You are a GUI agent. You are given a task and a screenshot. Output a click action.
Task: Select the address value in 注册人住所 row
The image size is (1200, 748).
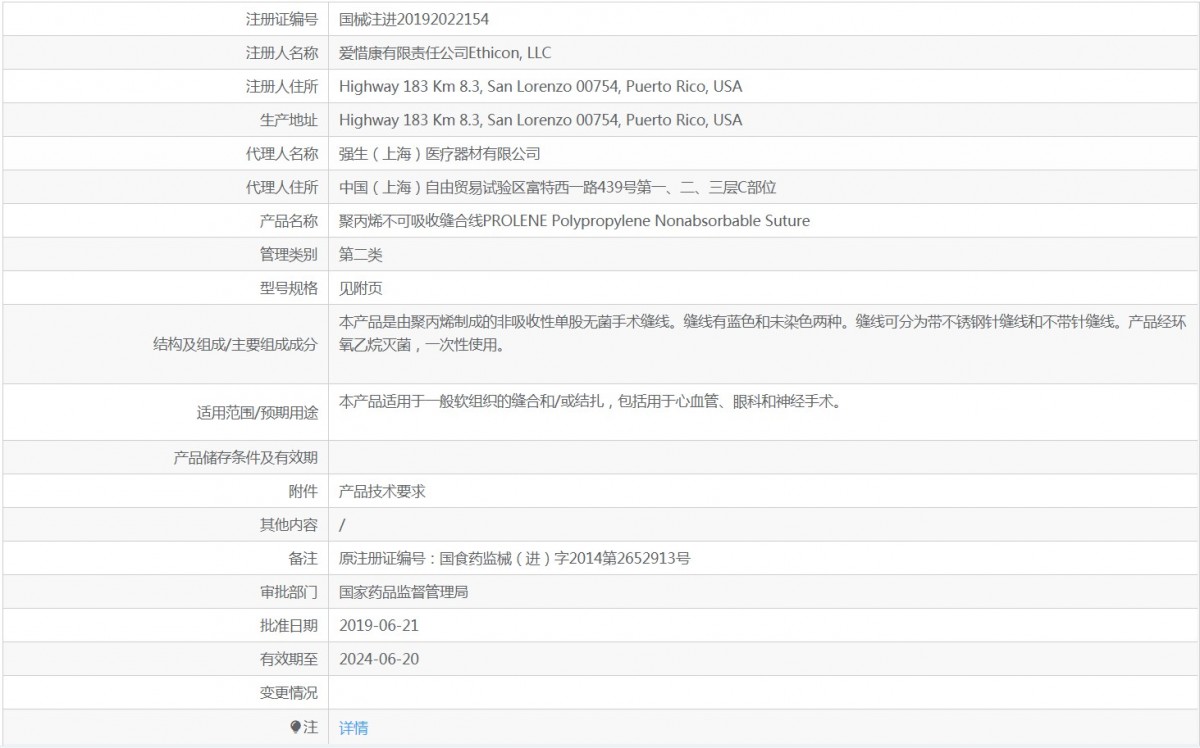541,86
